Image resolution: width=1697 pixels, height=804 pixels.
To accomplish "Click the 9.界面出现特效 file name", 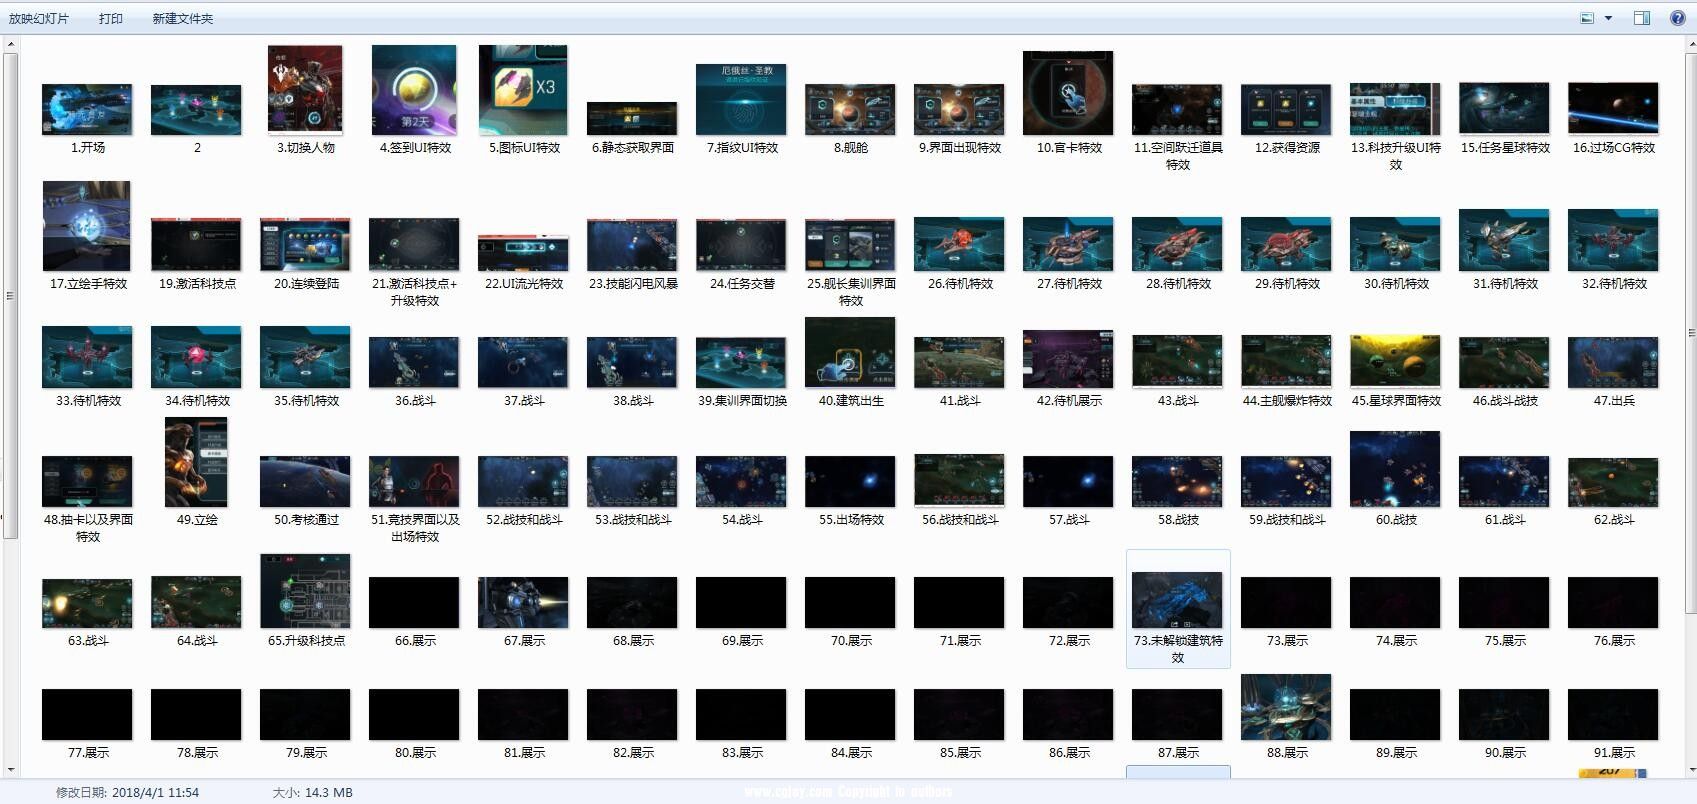I will point(959,147).
